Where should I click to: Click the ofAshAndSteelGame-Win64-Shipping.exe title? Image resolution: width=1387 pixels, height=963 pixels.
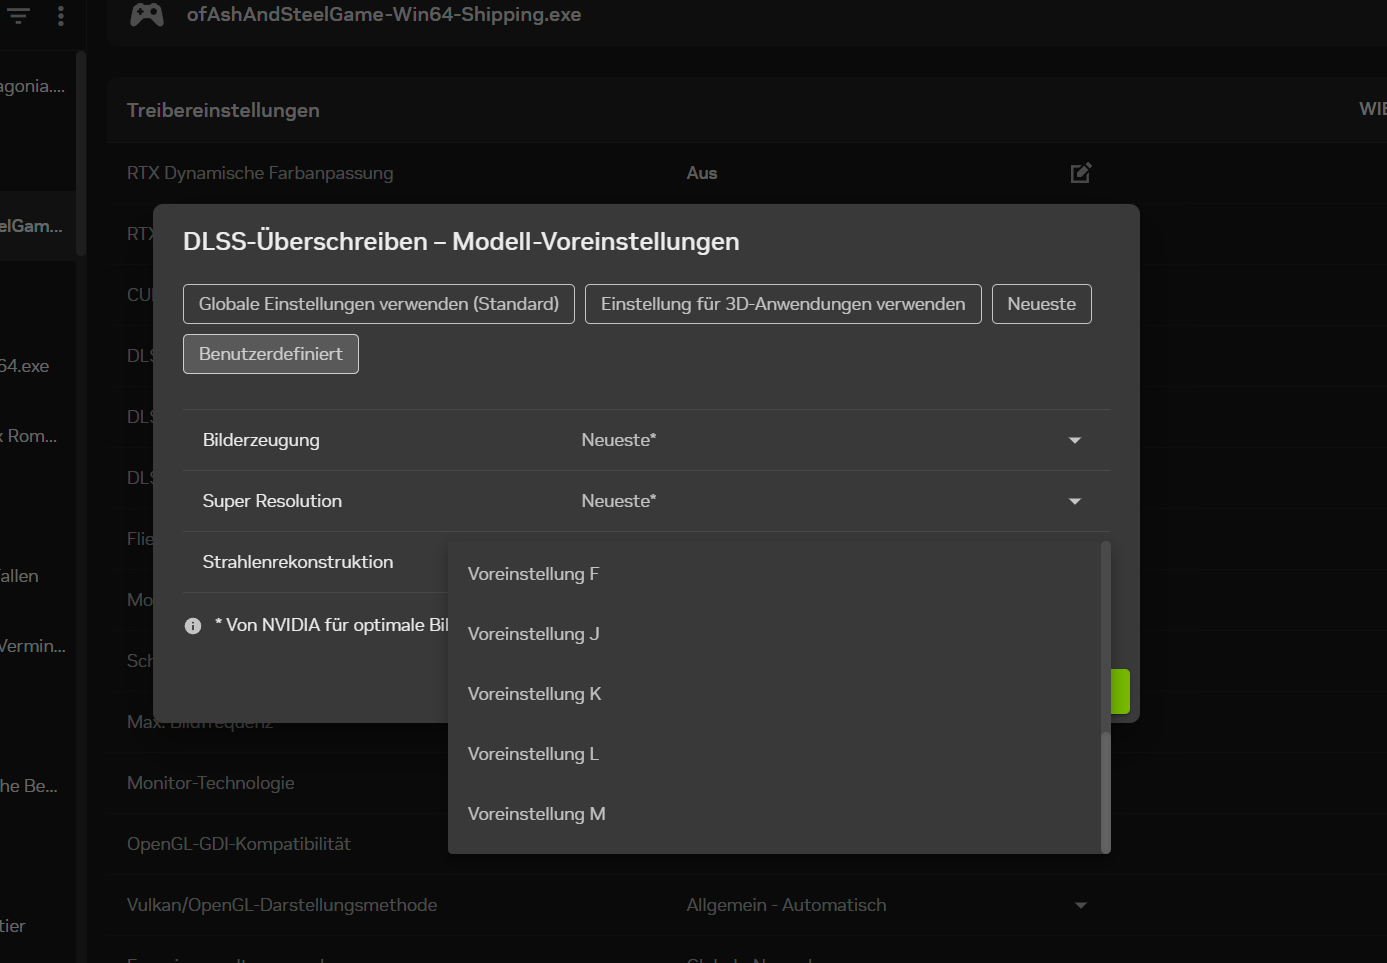coord(384,15)
